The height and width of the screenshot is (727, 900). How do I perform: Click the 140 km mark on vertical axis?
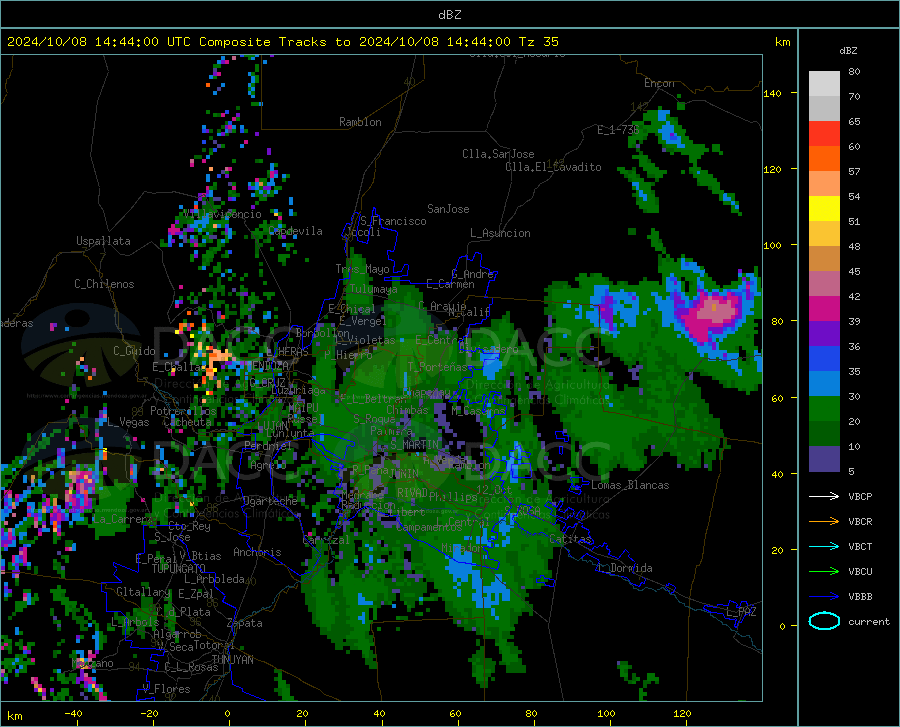(x=772, y=93)
